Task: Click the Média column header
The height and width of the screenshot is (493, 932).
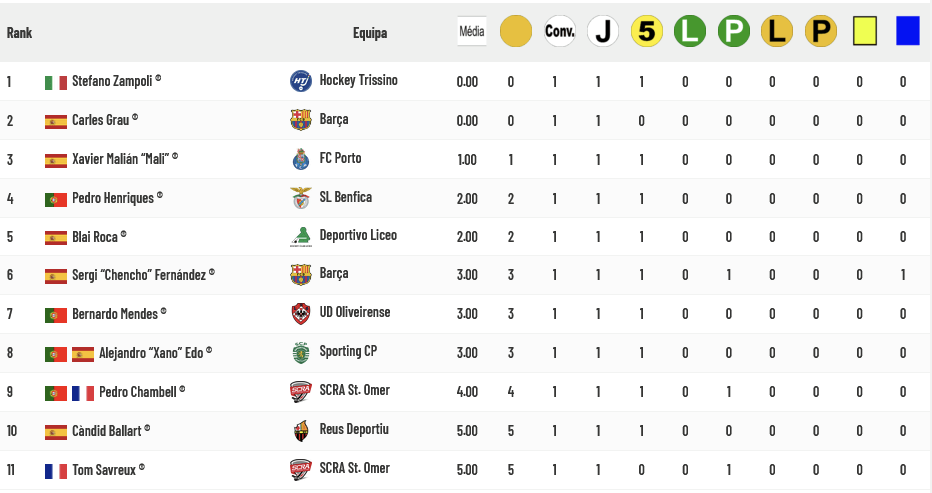Action: (x=471, y=31)
